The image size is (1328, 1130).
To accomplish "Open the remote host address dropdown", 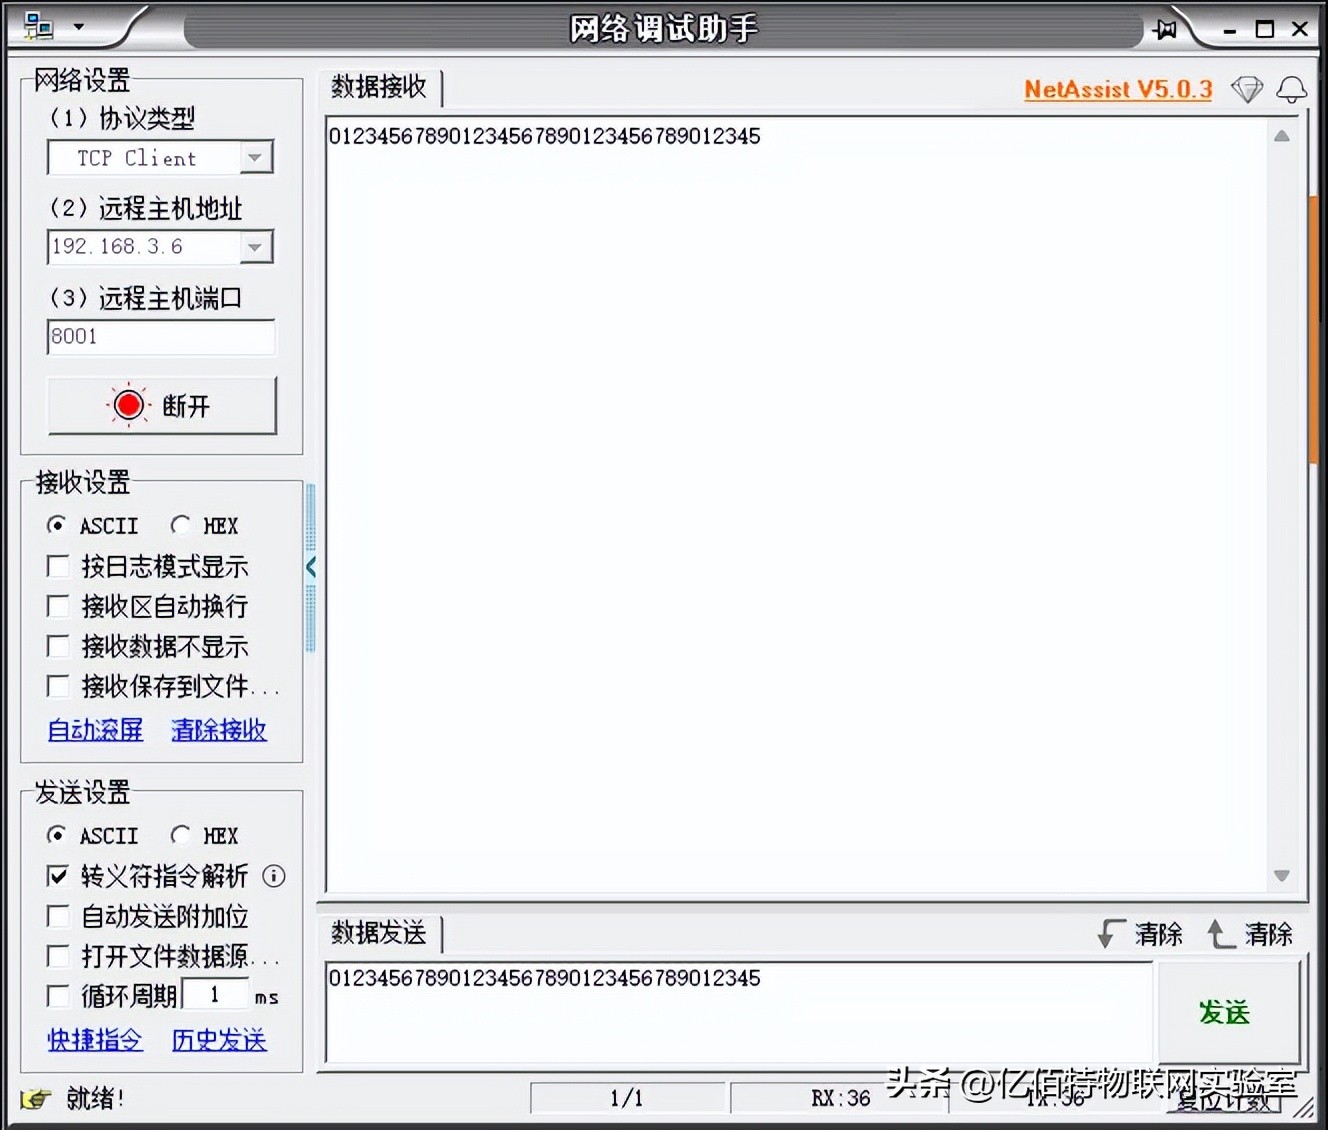I will point(256,247).
